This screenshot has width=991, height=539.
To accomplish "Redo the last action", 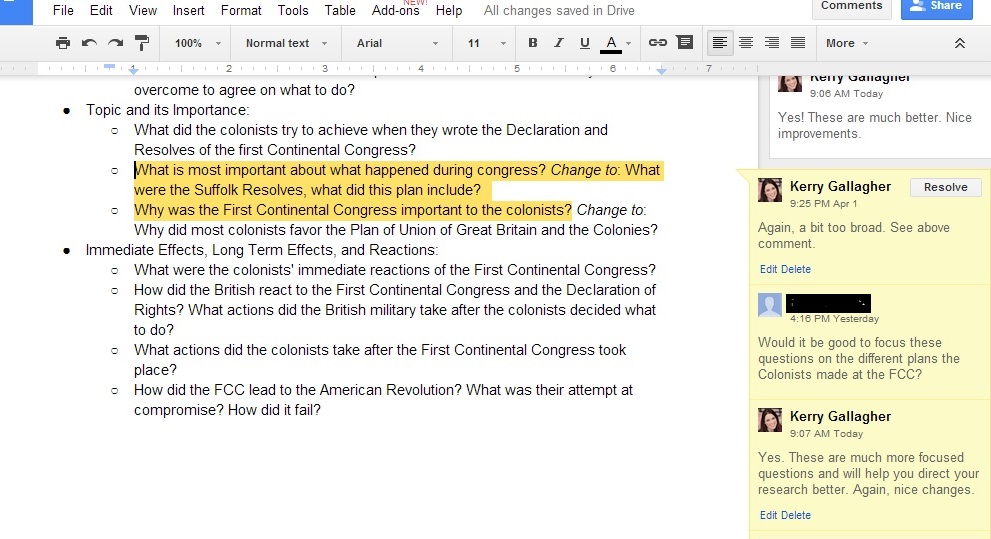I will 116,43.
